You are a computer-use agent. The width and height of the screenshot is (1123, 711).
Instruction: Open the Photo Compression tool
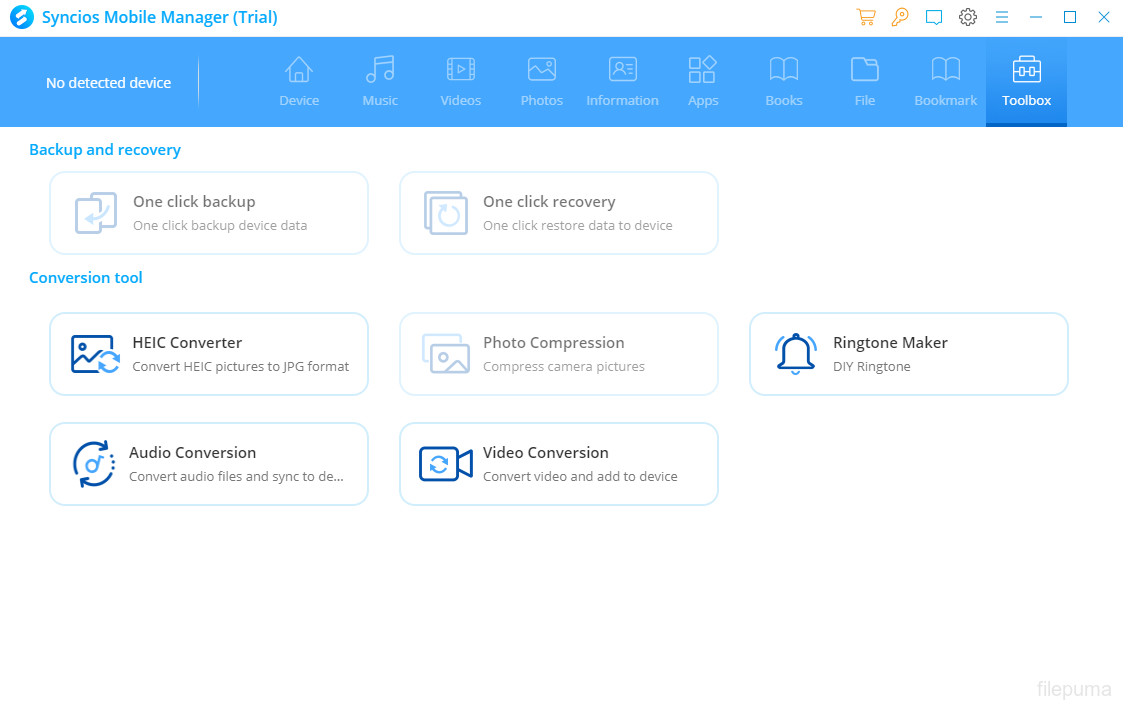(x=559, y=354)
